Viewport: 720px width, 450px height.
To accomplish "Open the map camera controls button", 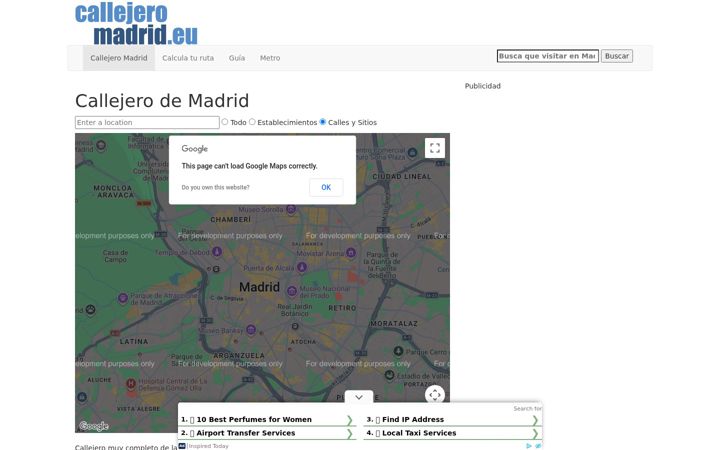I will click(x=434, y=395).
